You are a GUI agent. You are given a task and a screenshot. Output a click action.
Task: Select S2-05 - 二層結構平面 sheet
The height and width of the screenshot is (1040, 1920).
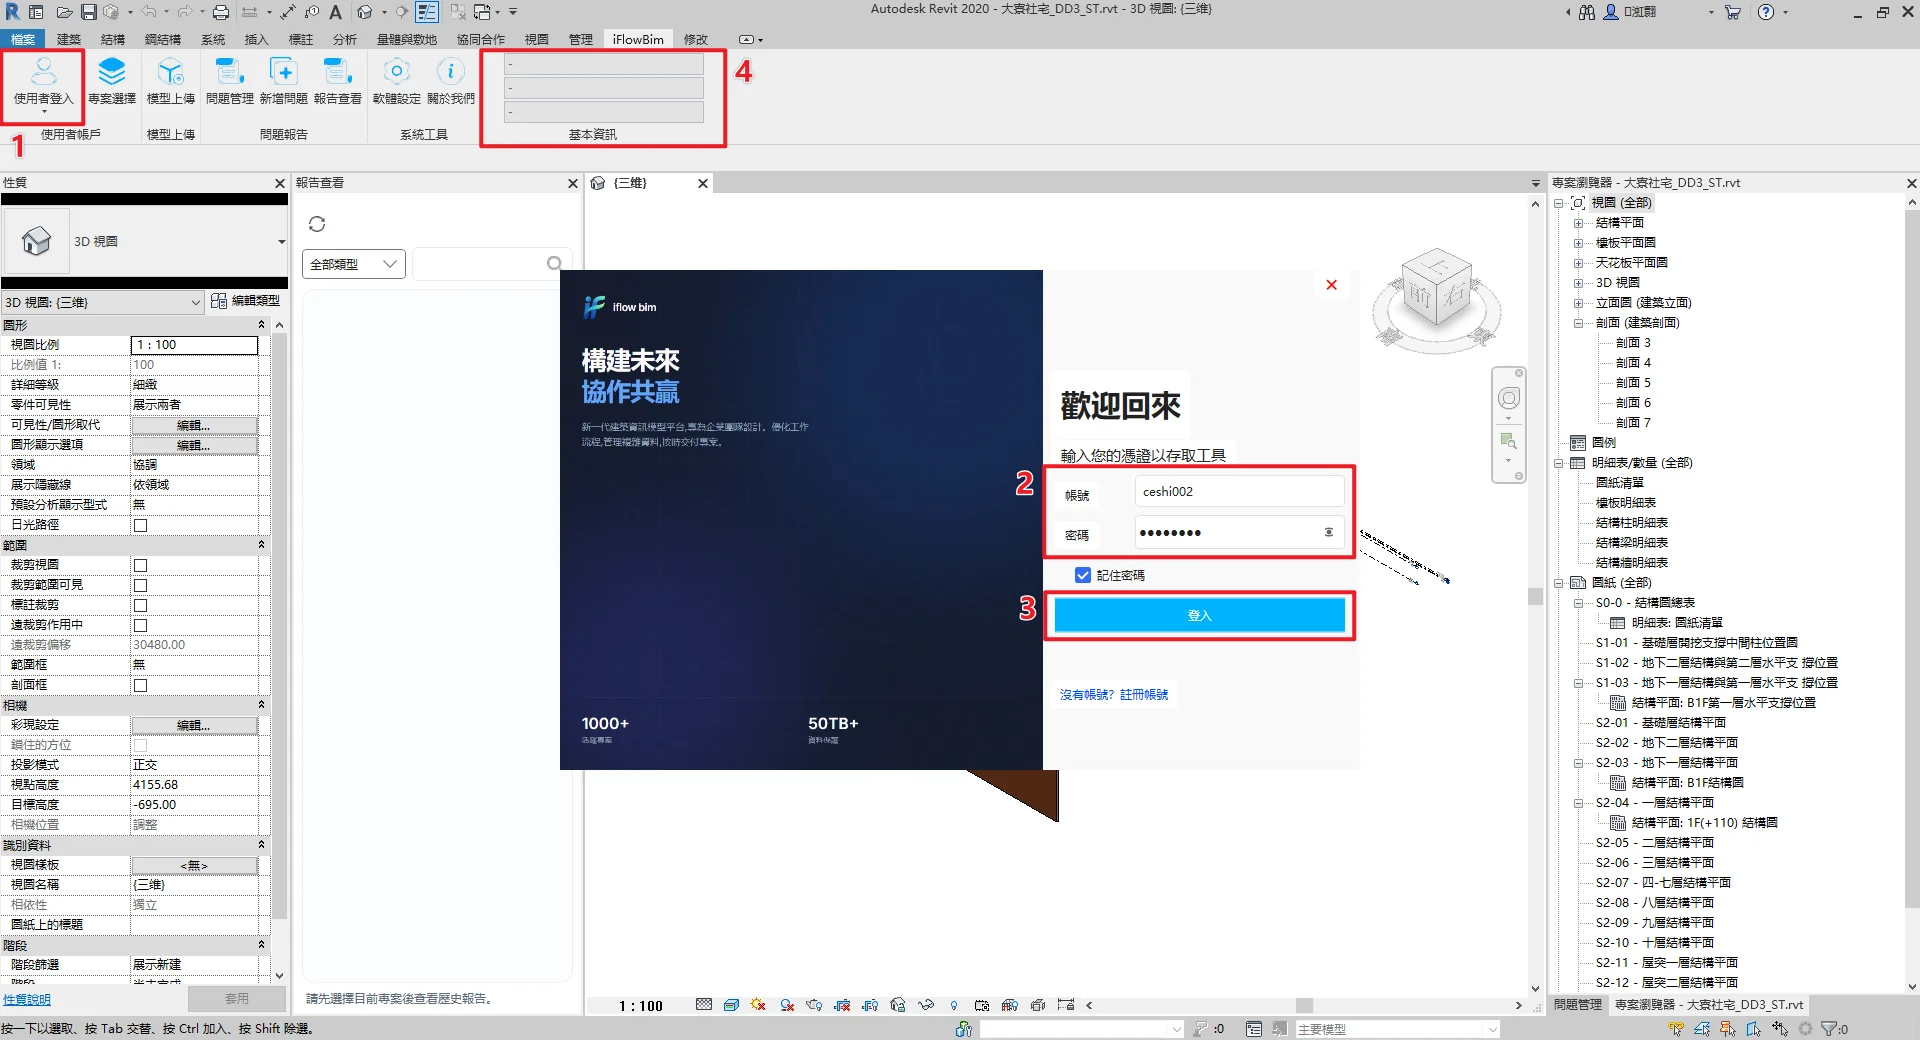(x=1655, y=843)
